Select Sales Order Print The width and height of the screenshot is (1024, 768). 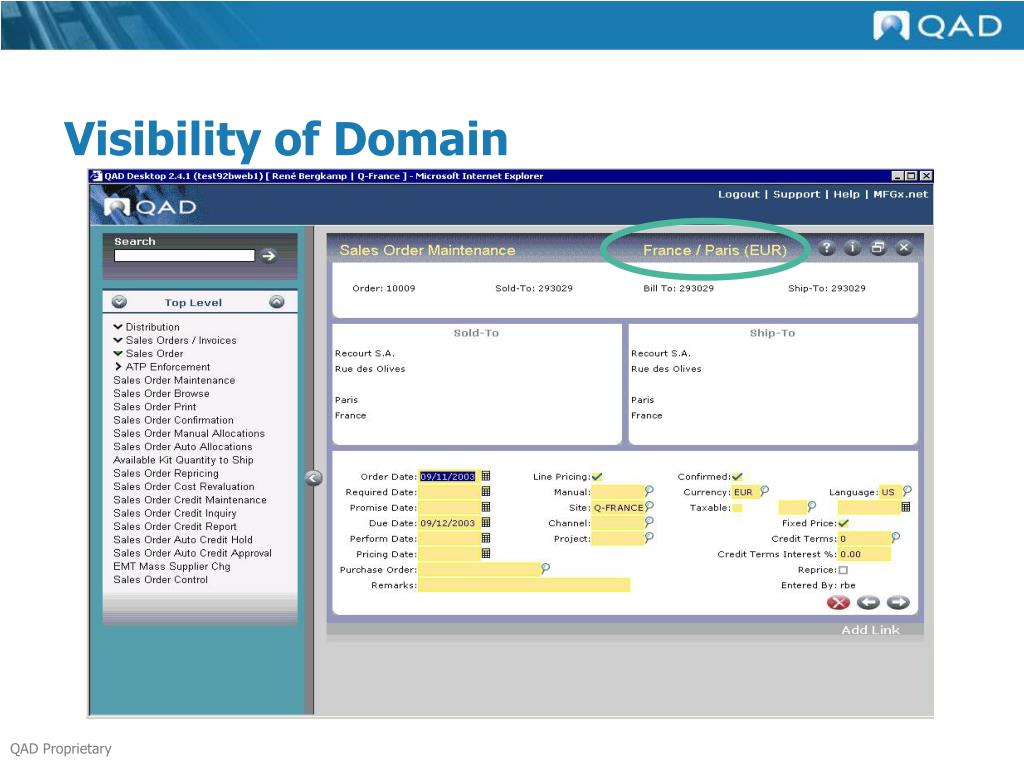(x=155, y=407)
